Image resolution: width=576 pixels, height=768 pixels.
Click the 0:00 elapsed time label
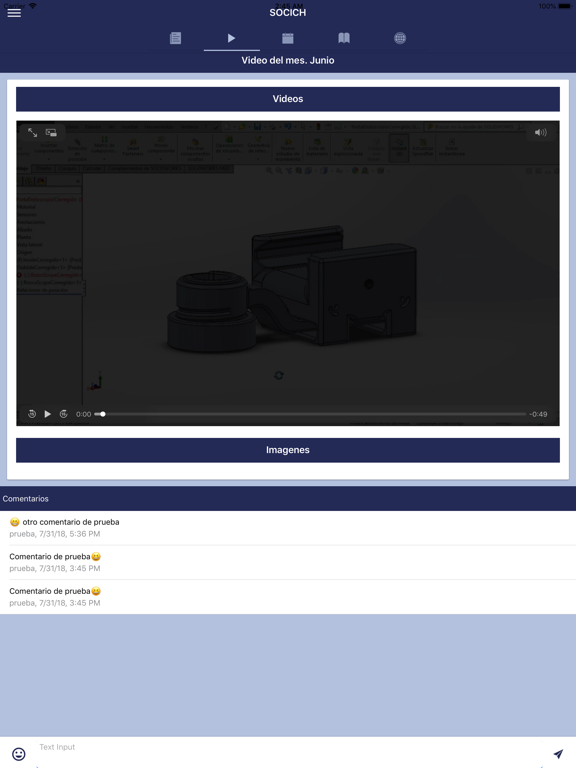coord(83,414)
